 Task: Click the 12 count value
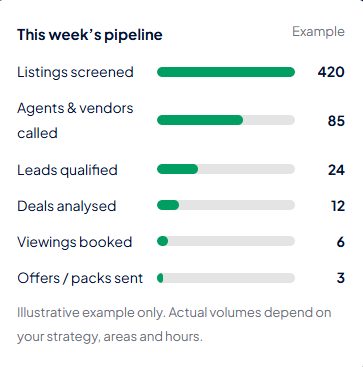[338, 206]
